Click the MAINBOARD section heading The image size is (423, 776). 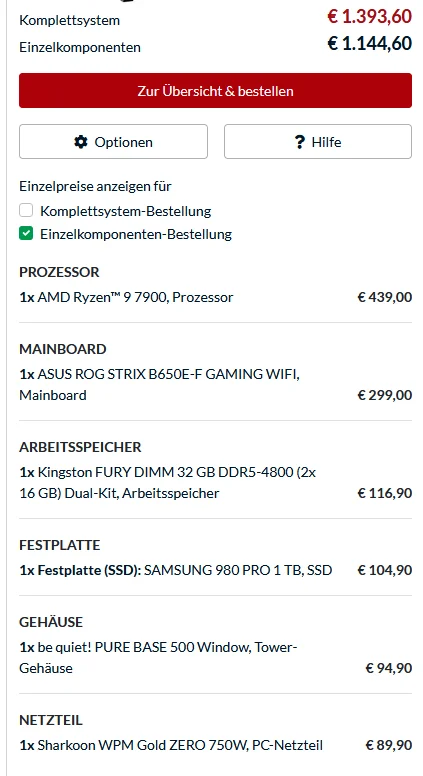click(x=63, y=349)
